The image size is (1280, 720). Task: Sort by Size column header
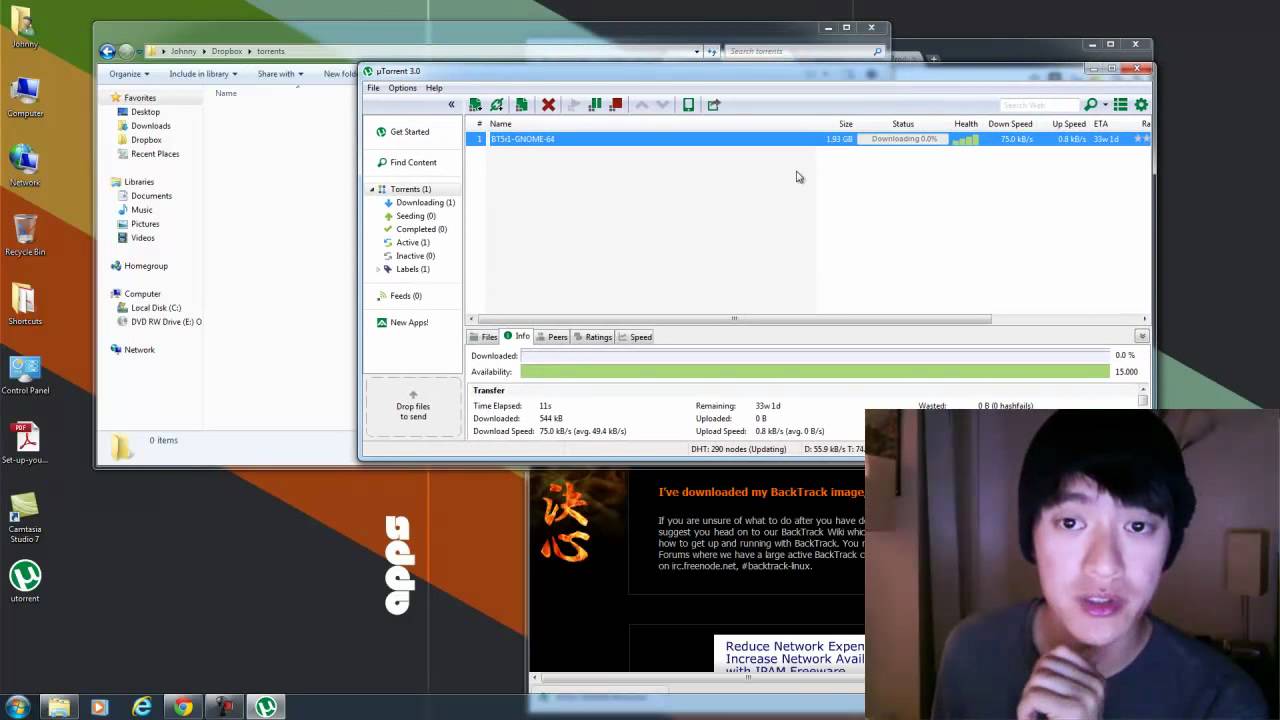point(846,124)
